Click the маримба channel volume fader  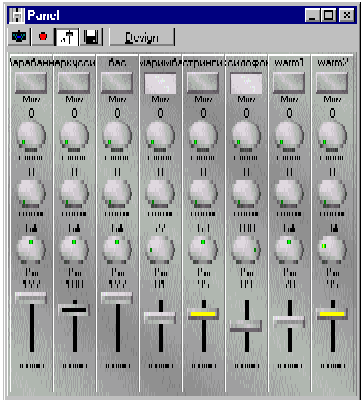coord(160,317)
